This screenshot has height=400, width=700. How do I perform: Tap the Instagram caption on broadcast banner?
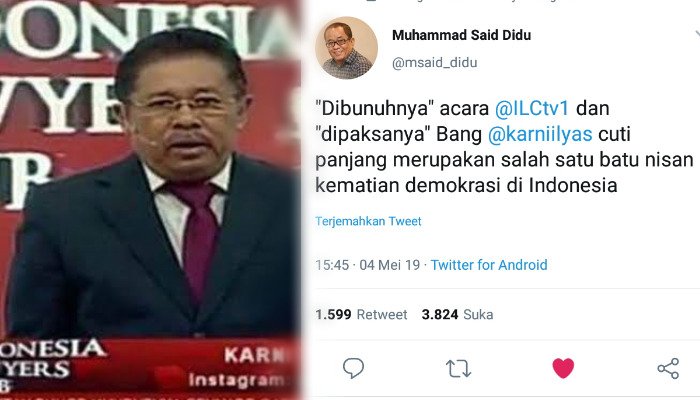[236, 380]
